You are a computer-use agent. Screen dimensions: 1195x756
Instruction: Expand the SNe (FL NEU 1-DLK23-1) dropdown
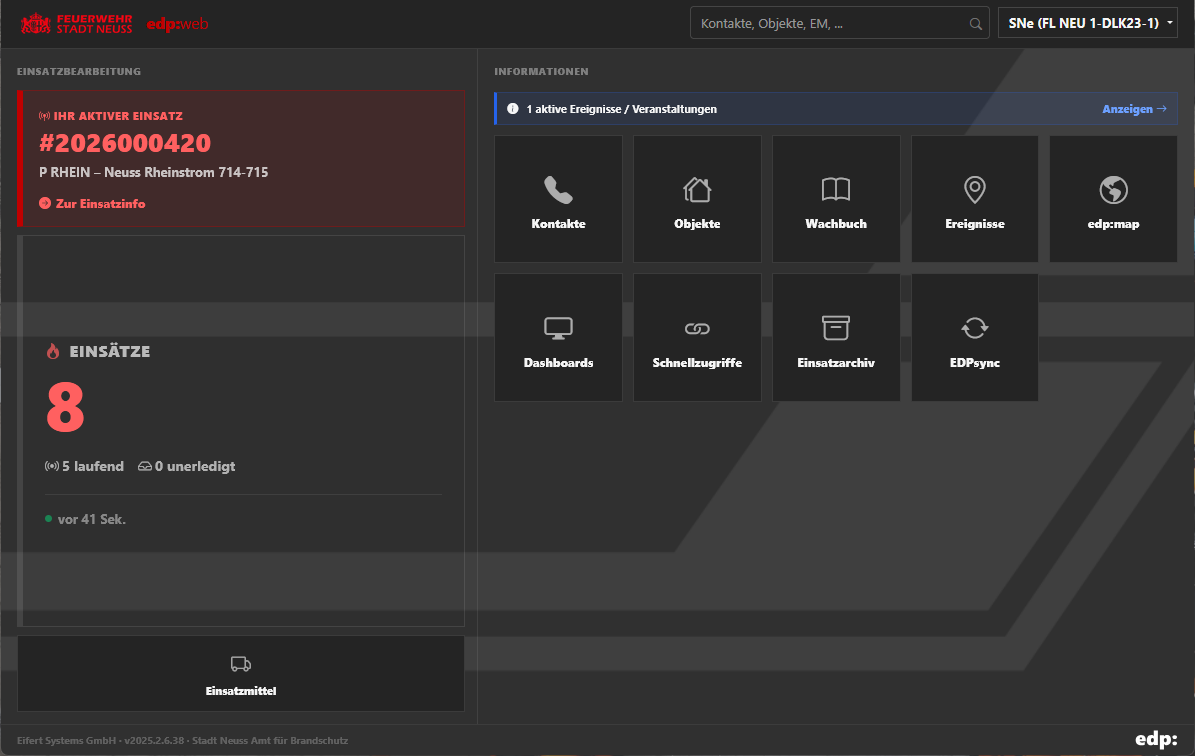[1087, 24]
